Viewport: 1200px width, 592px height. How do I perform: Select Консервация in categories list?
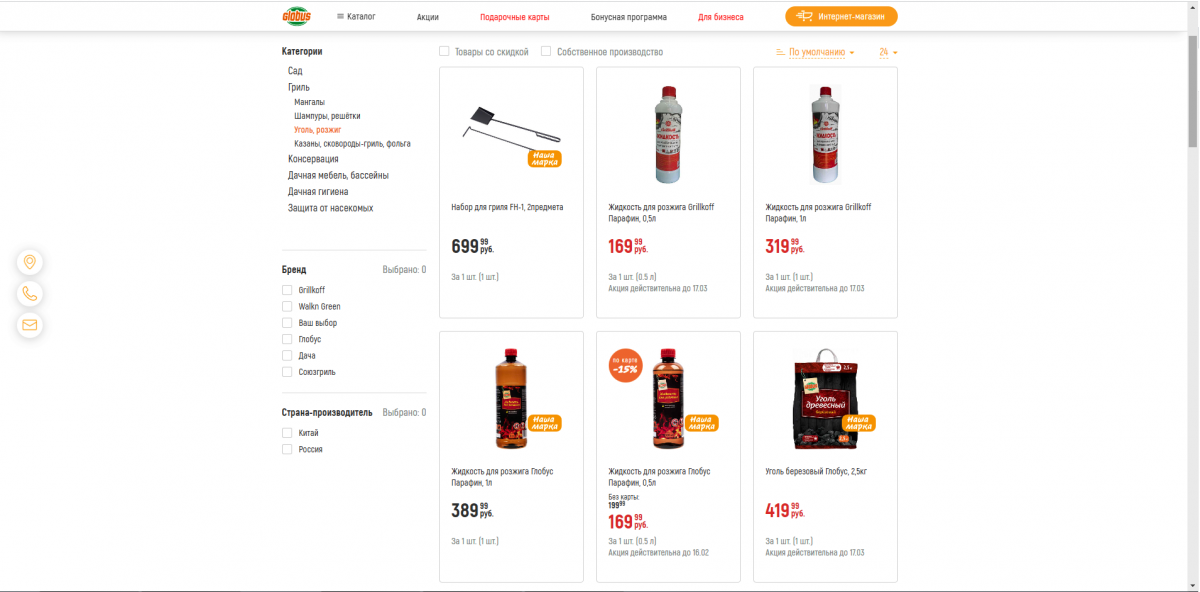point(313,159)
